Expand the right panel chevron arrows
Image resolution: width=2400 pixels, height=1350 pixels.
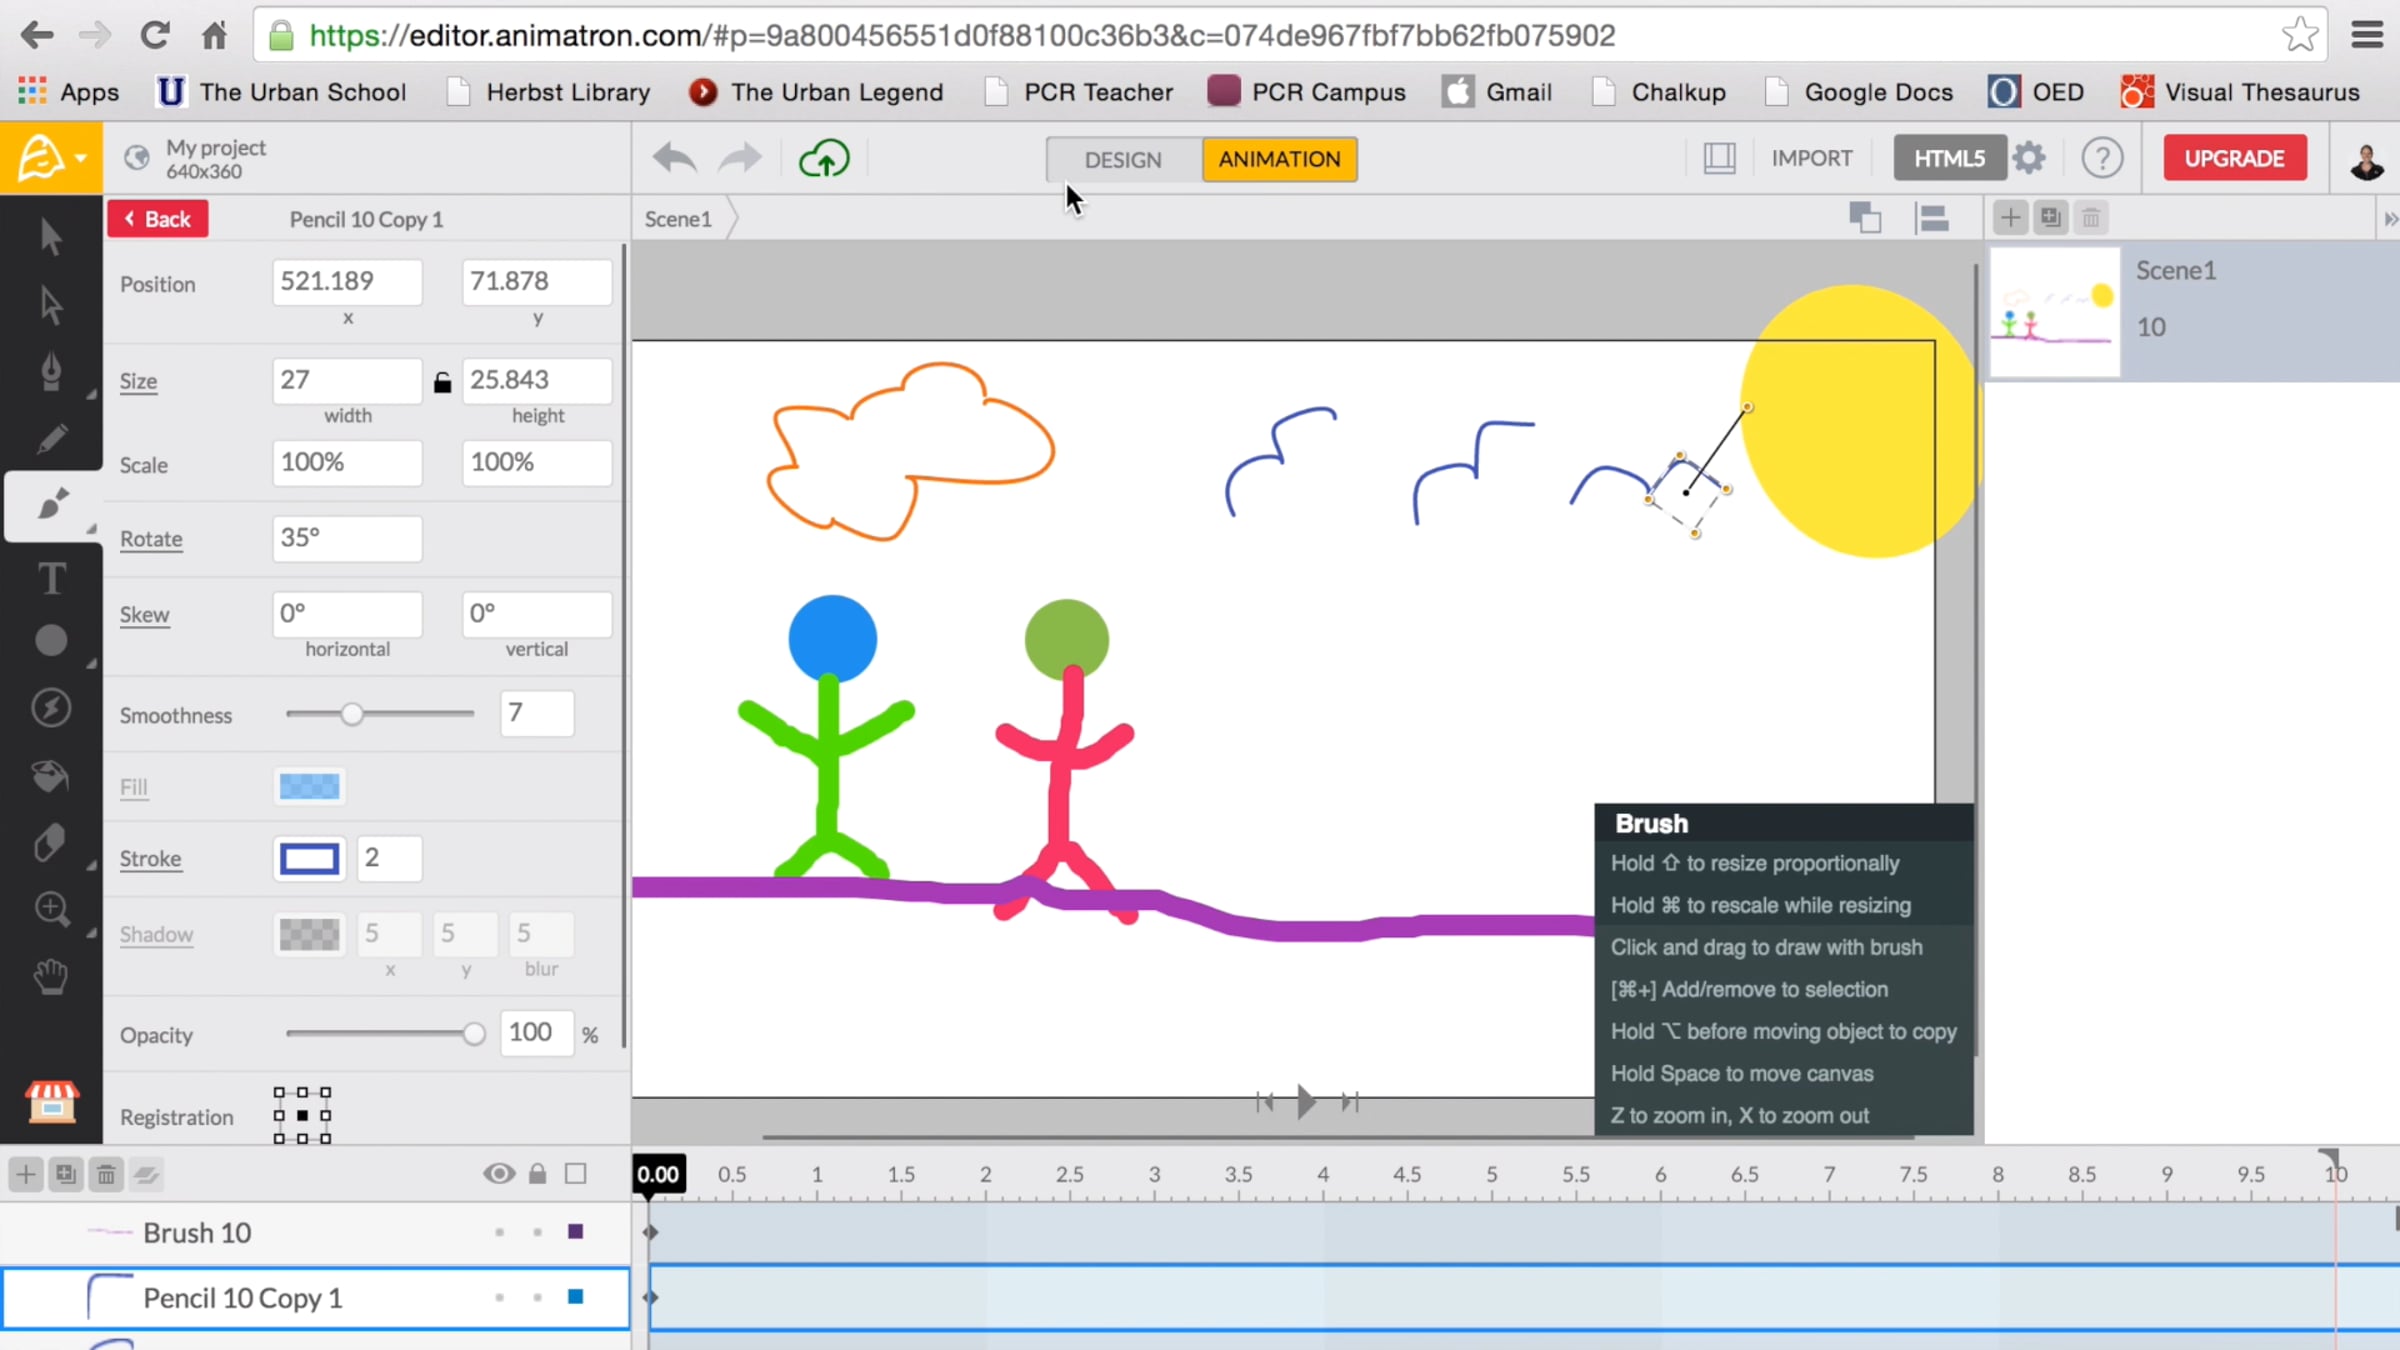[x=2389, y=219]
